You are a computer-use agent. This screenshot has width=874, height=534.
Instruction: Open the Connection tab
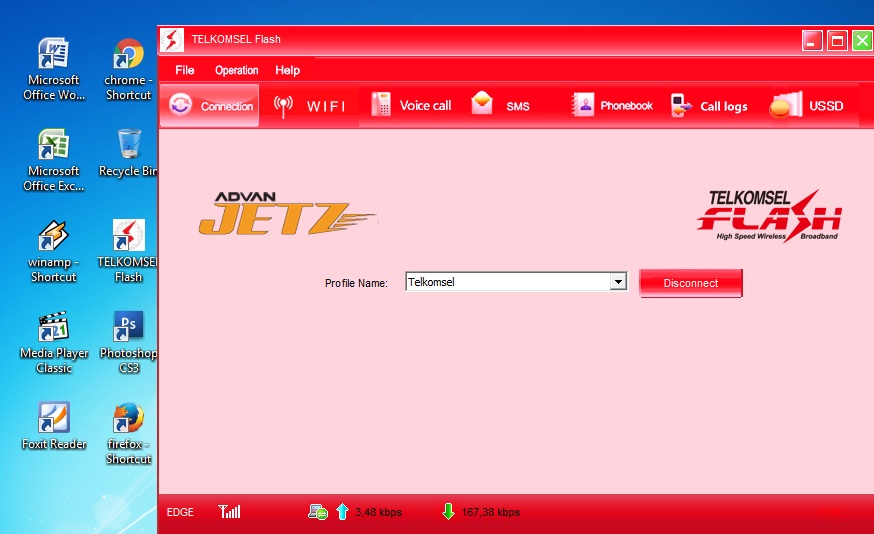coord(210,105)
